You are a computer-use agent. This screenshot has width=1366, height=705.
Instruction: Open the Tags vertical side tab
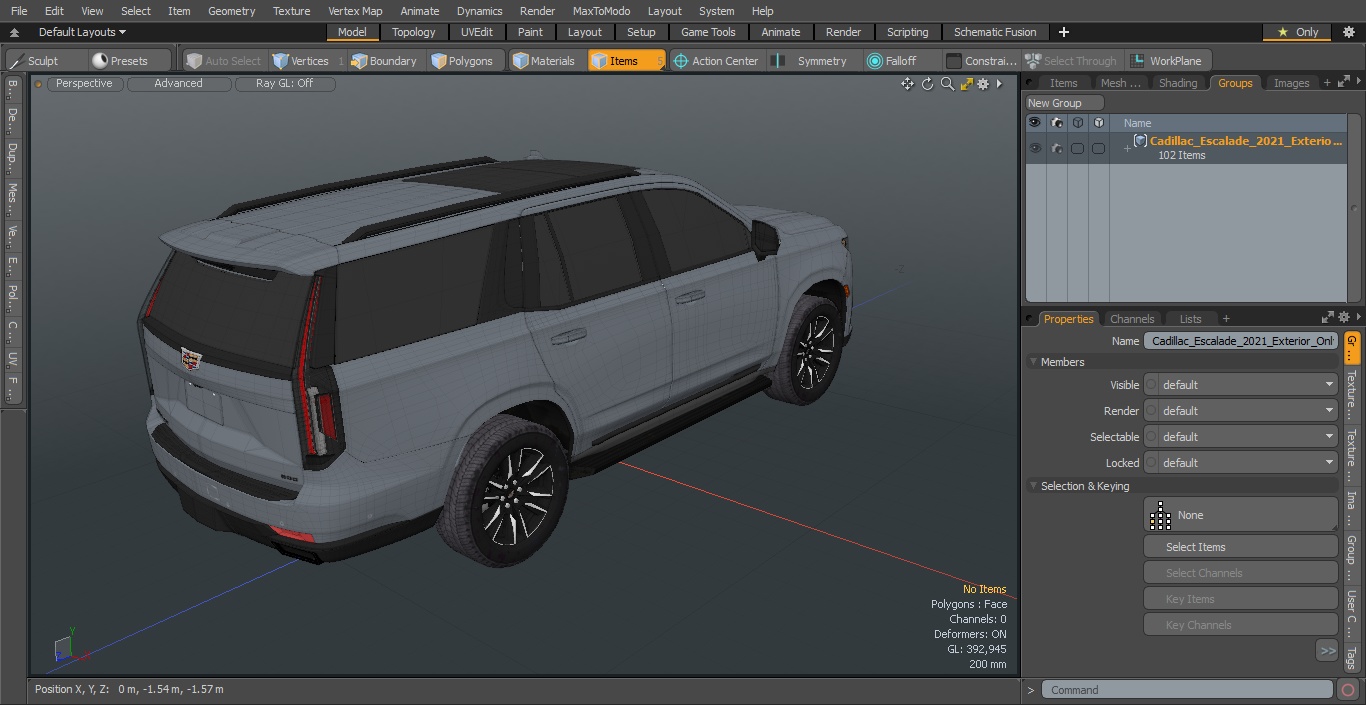(1352, 657)
